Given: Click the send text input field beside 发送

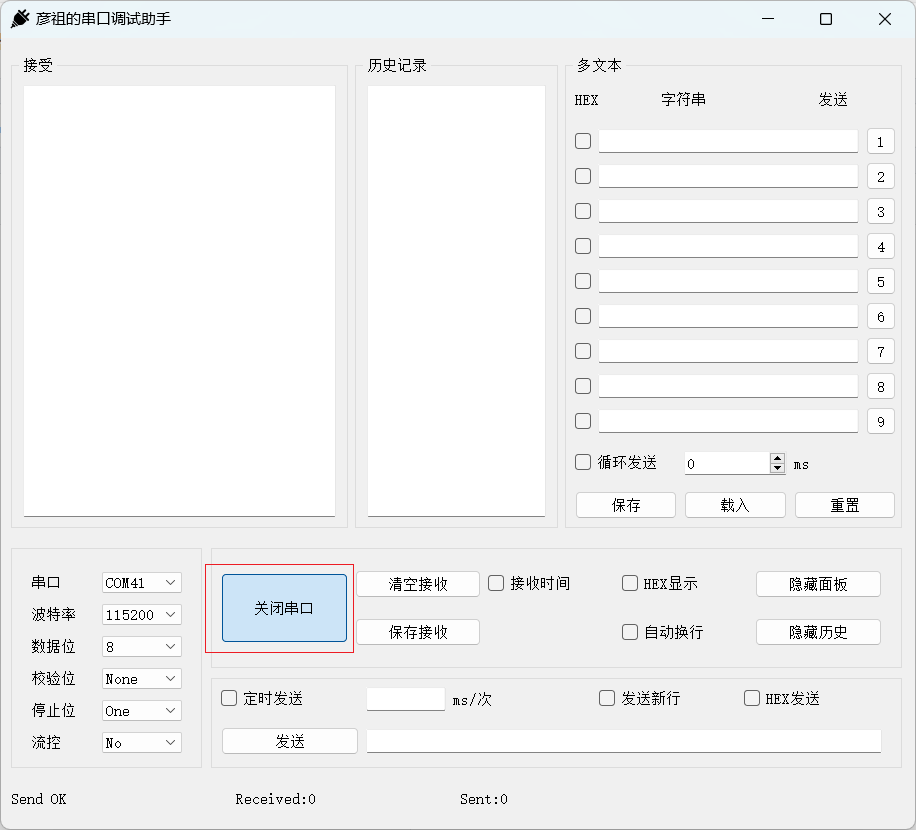Looking at the screenshot, I should tap(624, 741).
